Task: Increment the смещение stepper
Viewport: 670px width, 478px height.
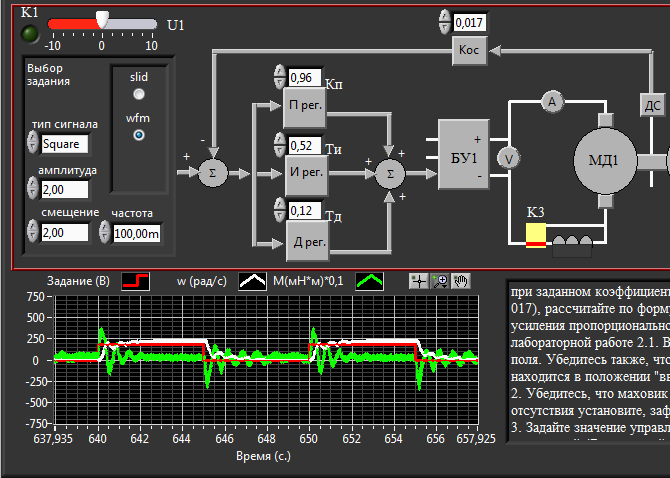Action: [32, 226]
